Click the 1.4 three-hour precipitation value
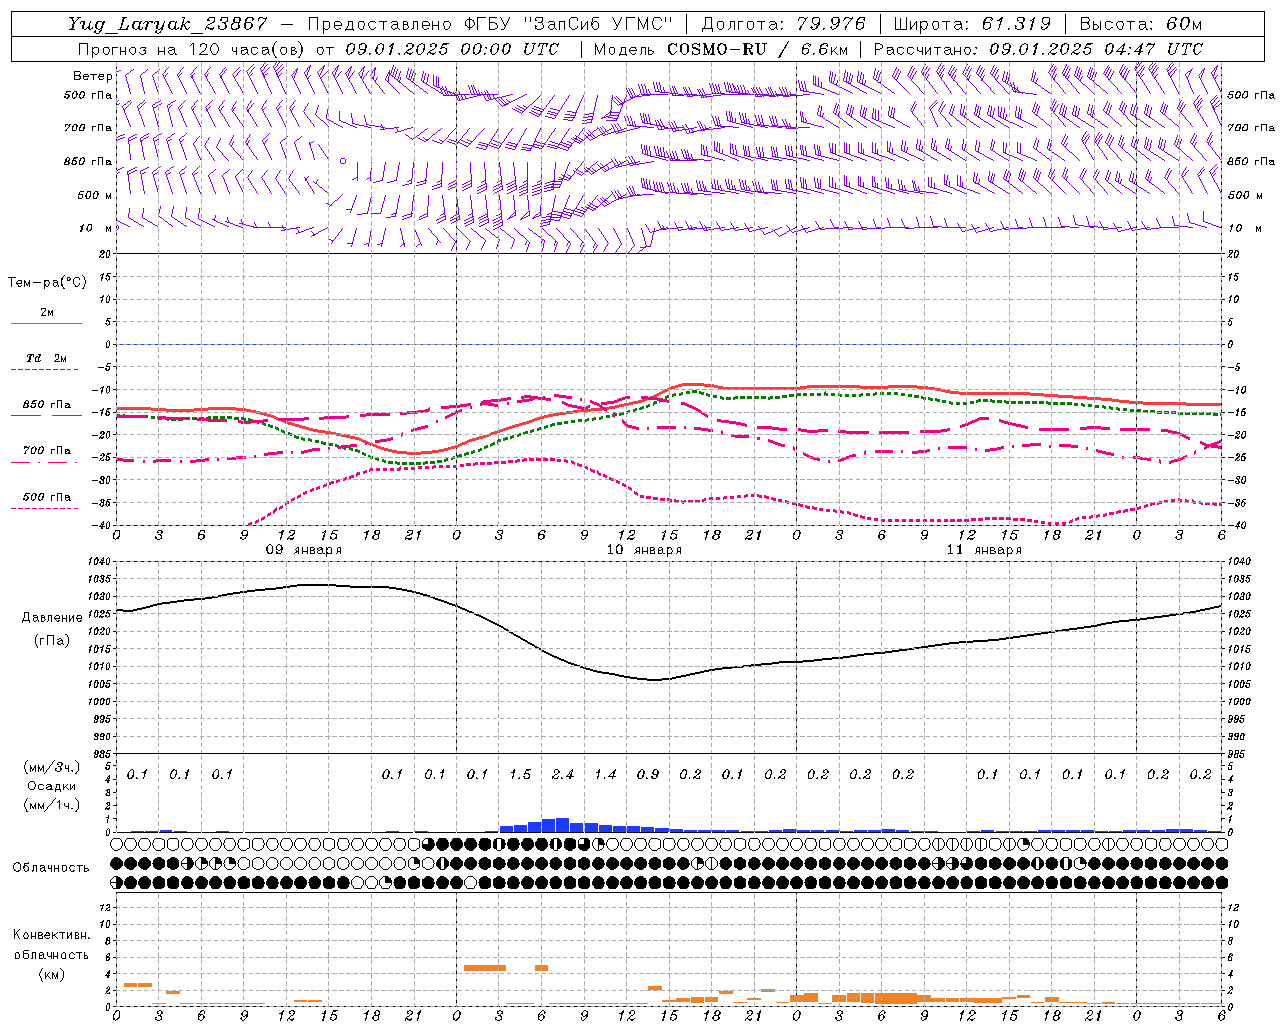The height and width of the screenshot is (1024, 1280). (x=605, y=774)
